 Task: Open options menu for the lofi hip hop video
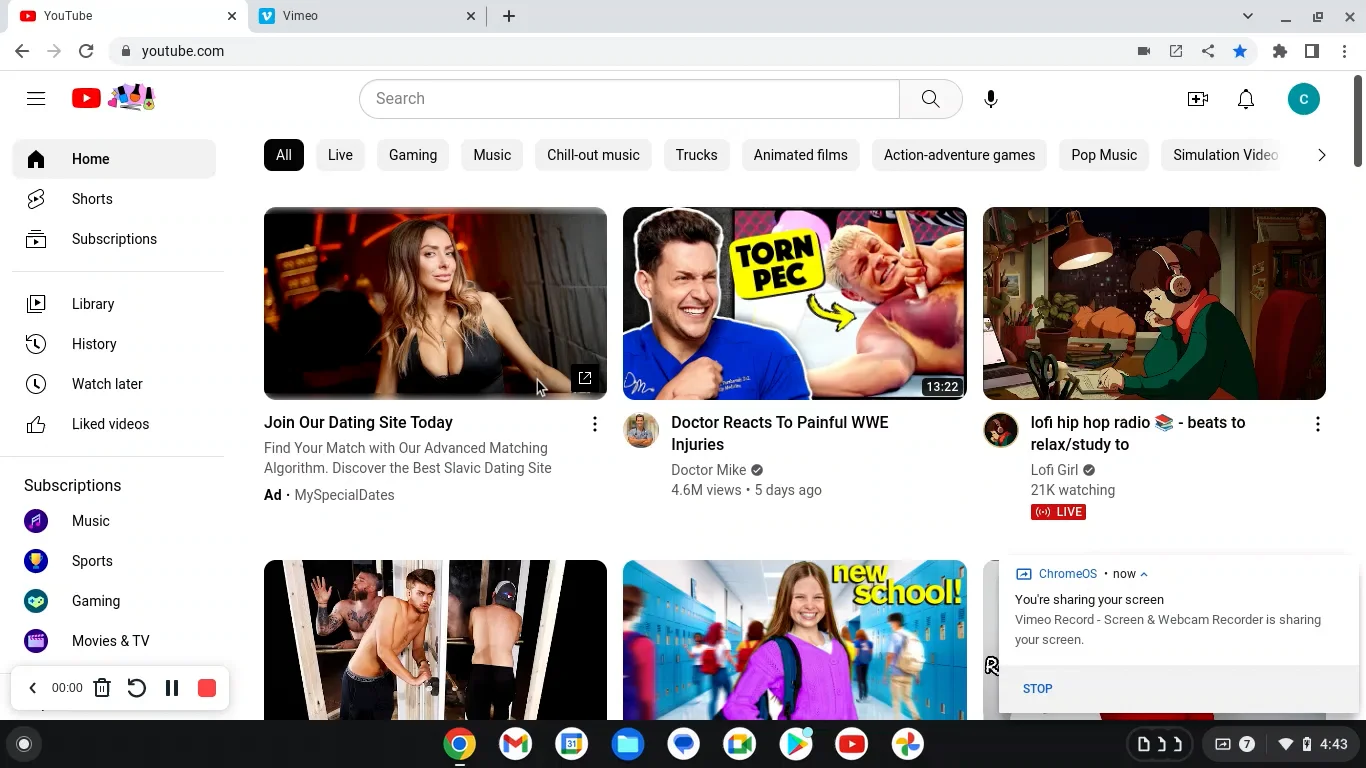tap(1317, 424)
